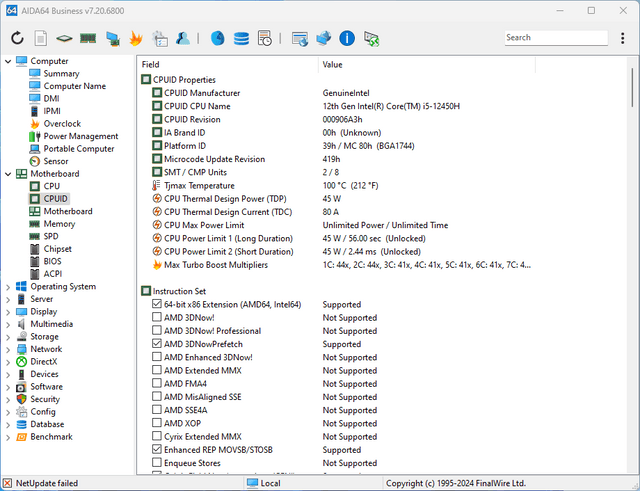Click the blue disk benchmark toolbar icon

217,39
